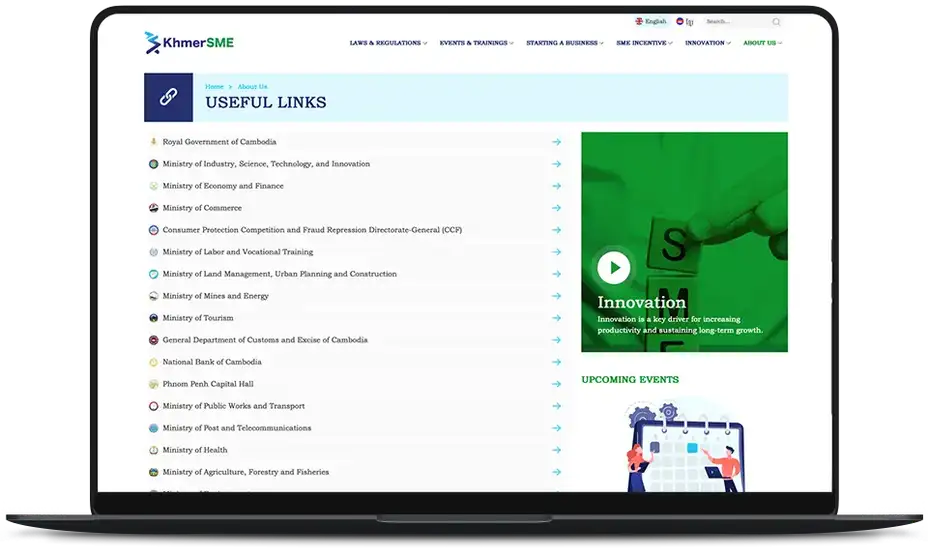The image size is (928, 556).
Task: Click the Royal Government of Cambodia emblem icon
Action: (153, 142)
